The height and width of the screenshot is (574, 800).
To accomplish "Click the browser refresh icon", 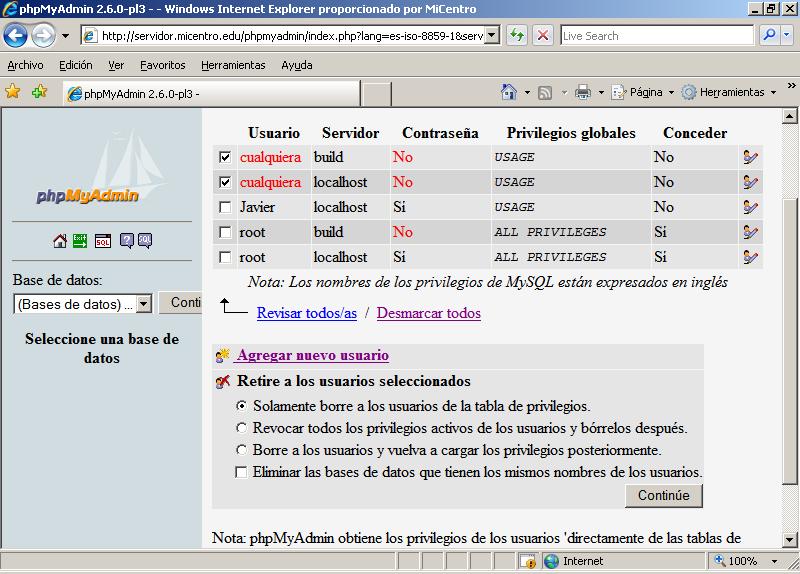I will tap(517, 35).
